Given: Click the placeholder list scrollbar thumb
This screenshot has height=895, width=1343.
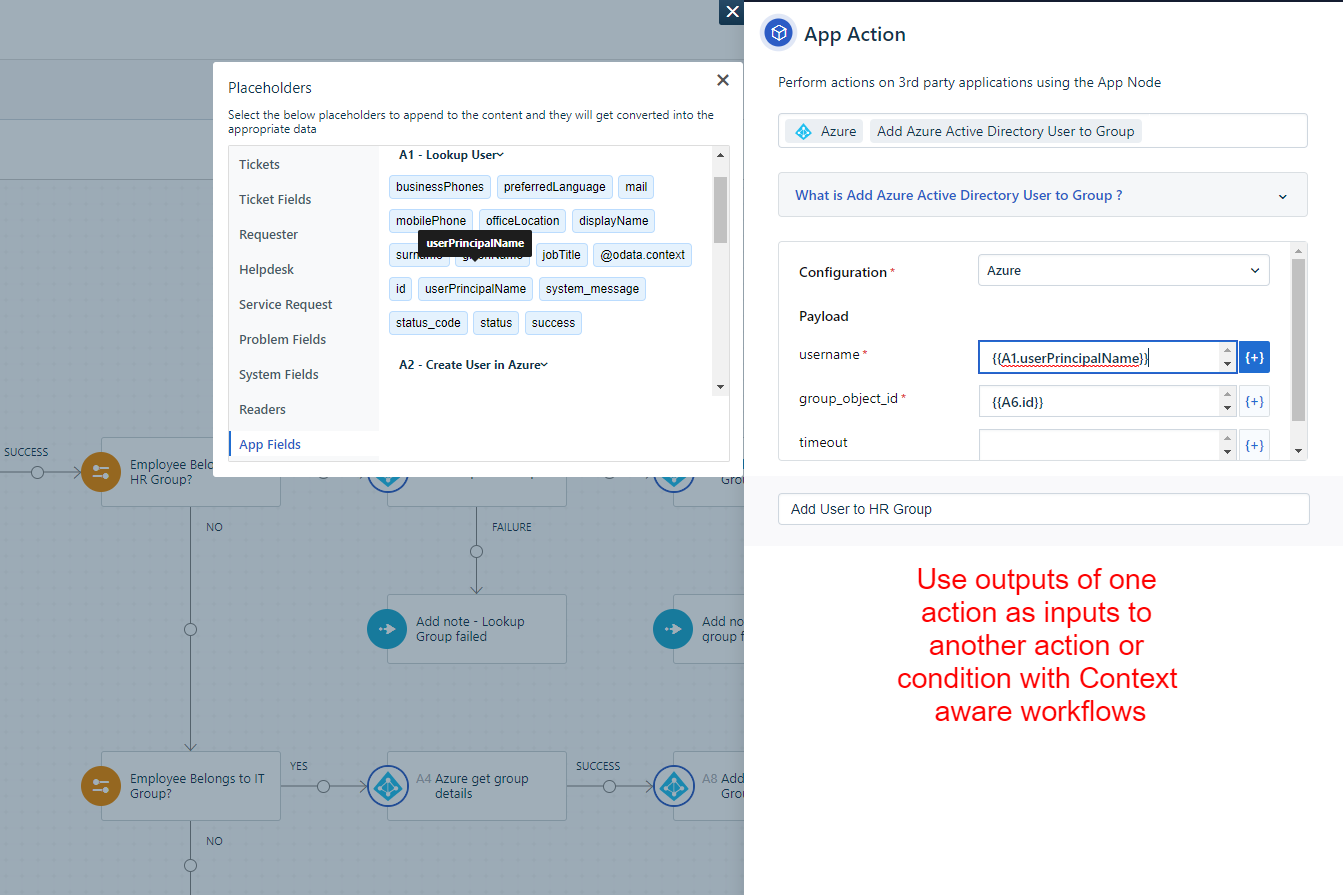Looking at the screenshot, I should tap(720, 210).
